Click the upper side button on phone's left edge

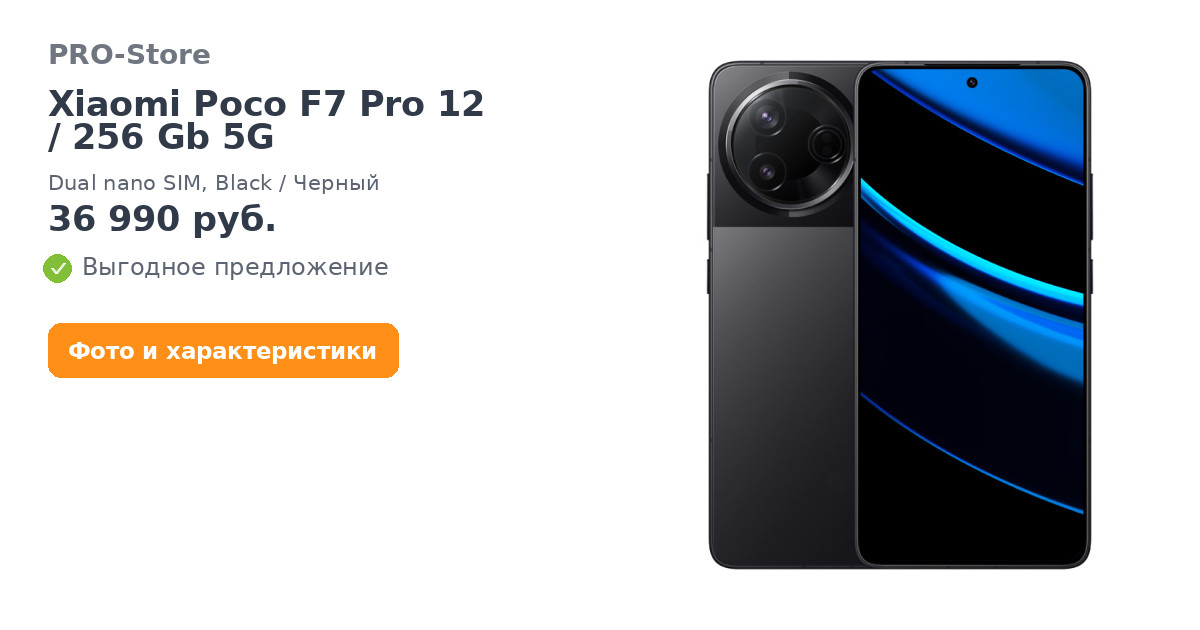pos(709,206)
